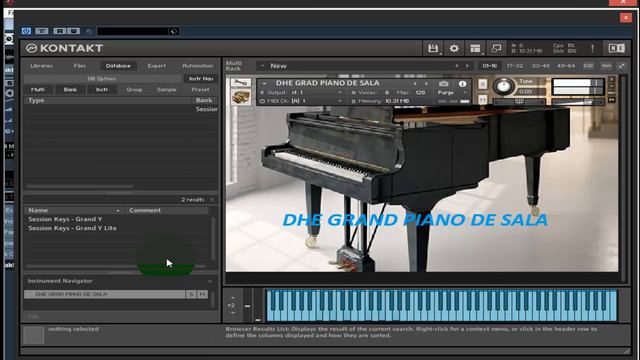Image resolution: width=640 pixels, height=360 pixels.
Task: Open the Automation tab
Action: pos(198,66)
